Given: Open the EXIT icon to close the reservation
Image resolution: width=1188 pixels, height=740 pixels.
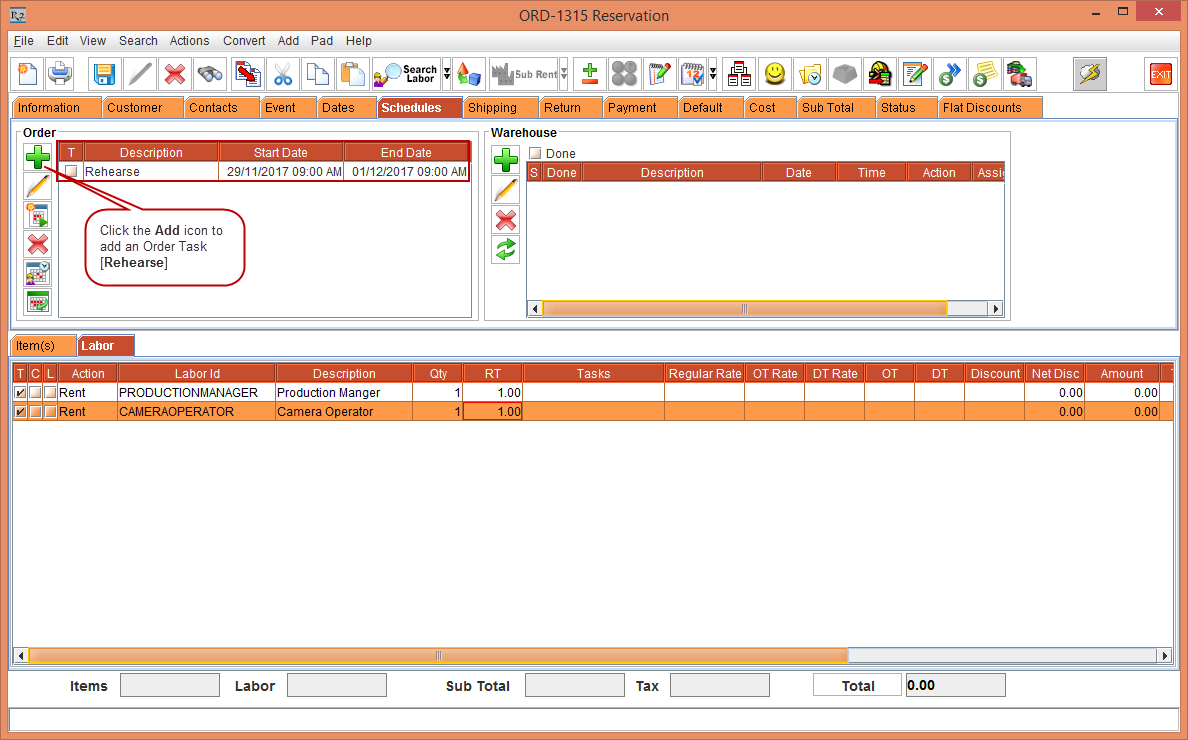Looking at the screenshot, I should [1161, 73].
